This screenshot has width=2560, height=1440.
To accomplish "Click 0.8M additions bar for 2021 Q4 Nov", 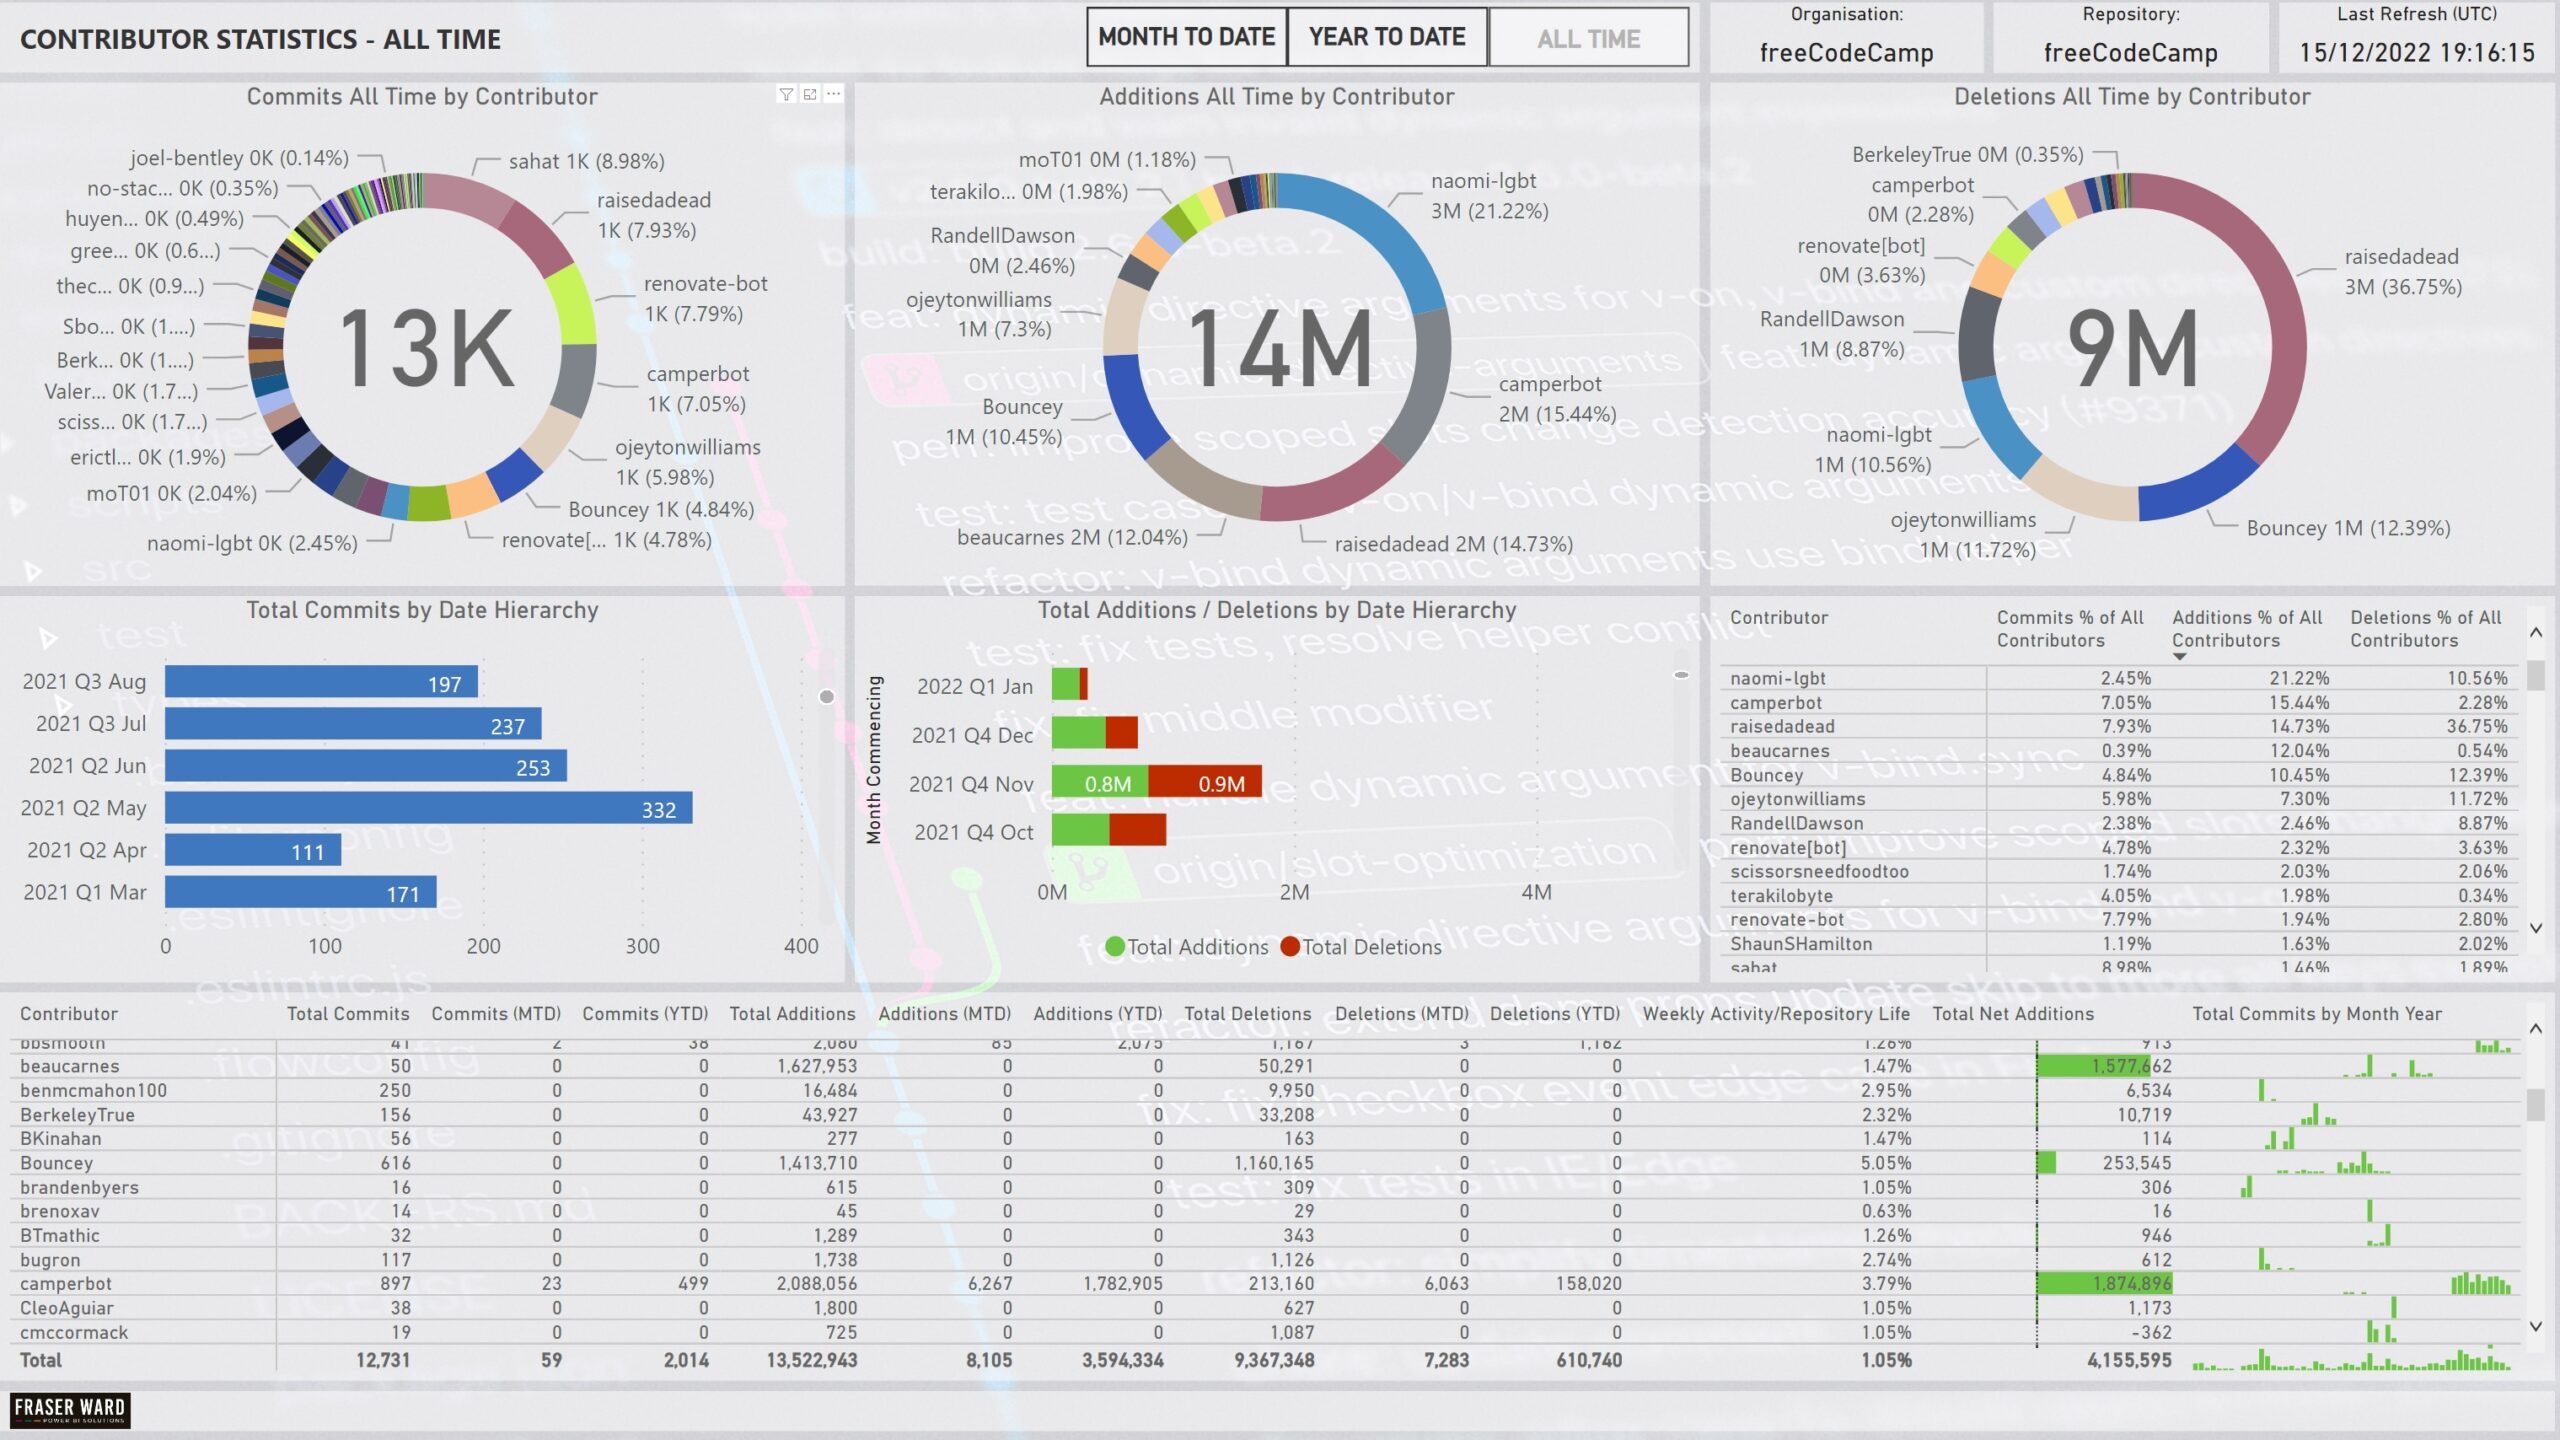I will click(x=1100, y=782).
